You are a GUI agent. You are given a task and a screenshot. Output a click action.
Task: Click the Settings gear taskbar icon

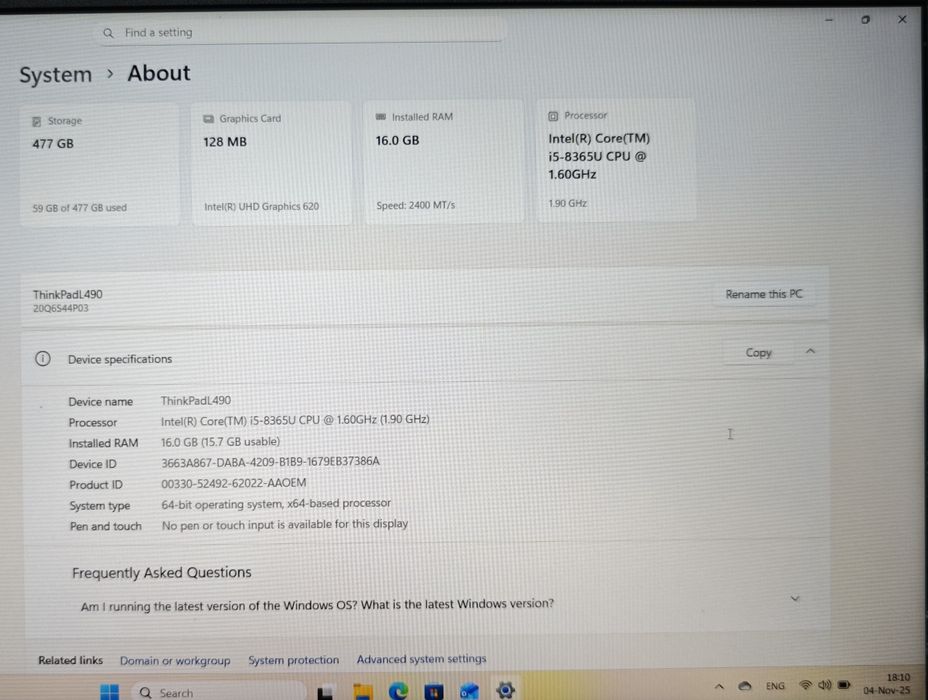pos(505,690)
